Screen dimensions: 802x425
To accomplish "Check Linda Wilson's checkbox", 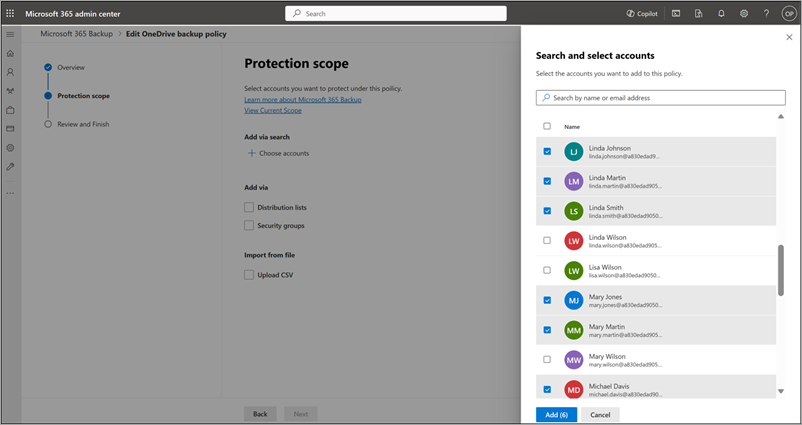I will (547, 240).
